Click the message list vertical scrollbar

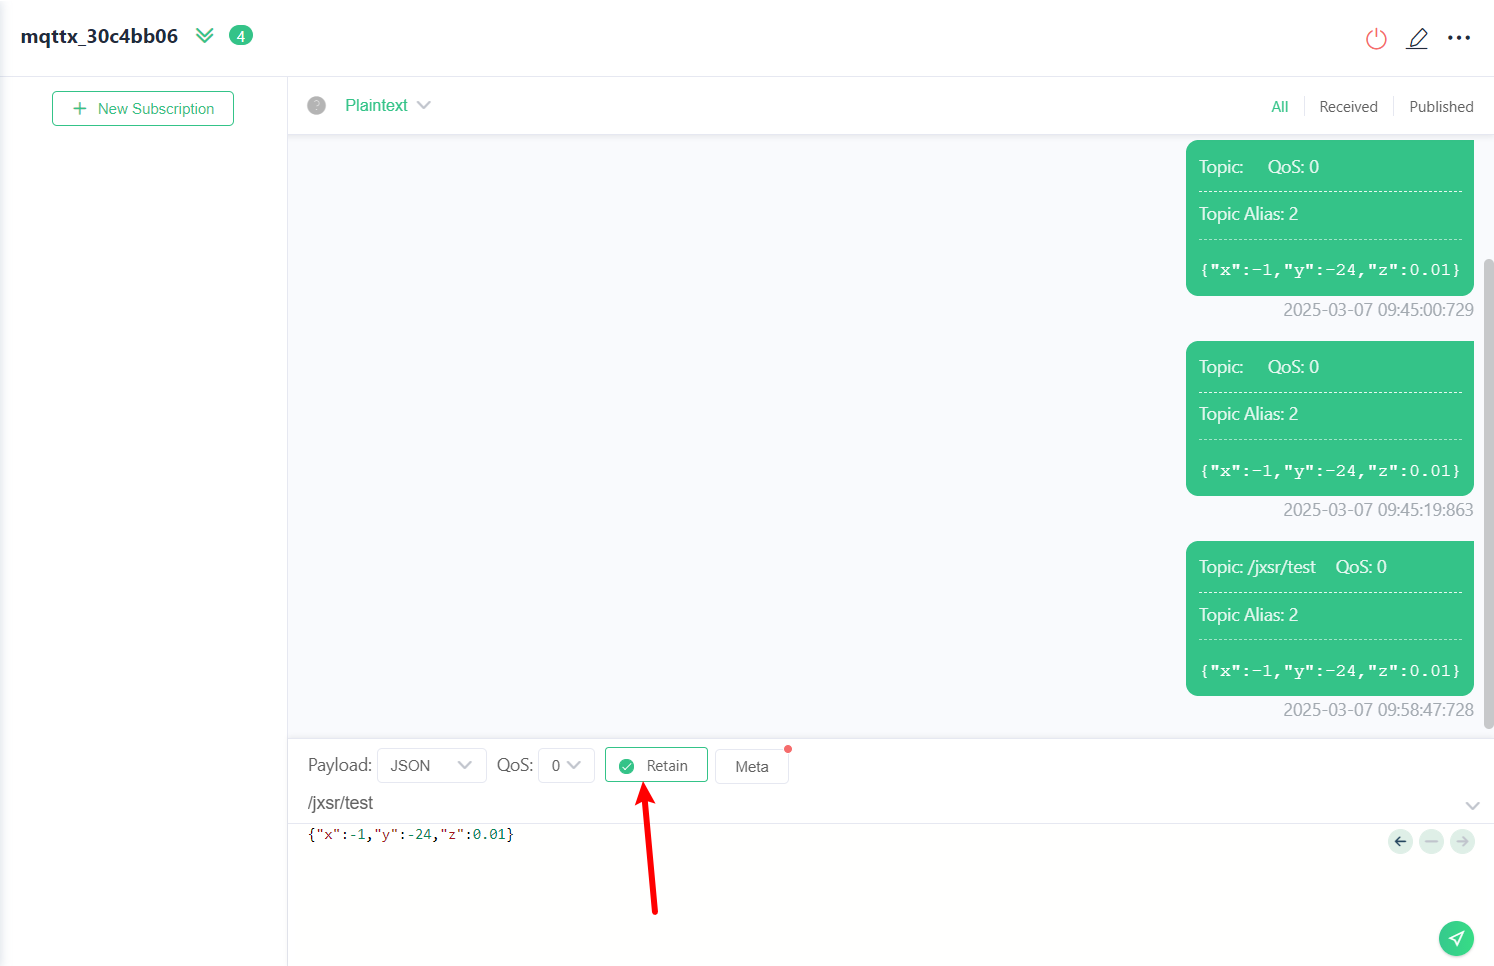pyautogui.click(x=1488, y=494)
